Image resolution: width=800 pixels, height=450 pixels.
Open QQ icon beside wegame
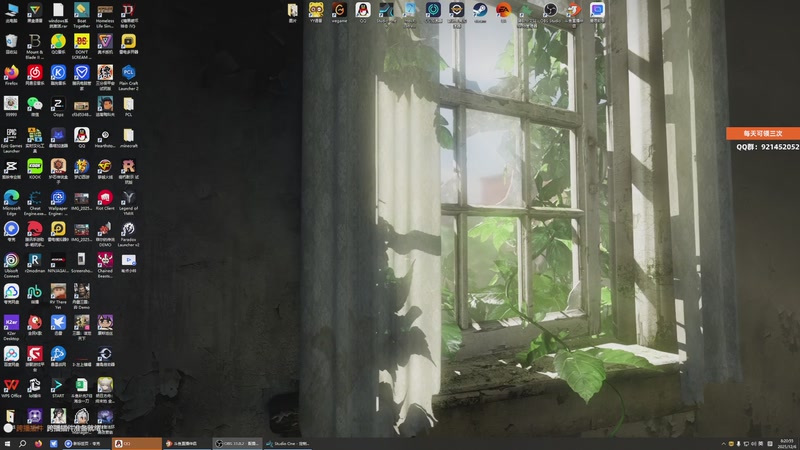[363, 12]
